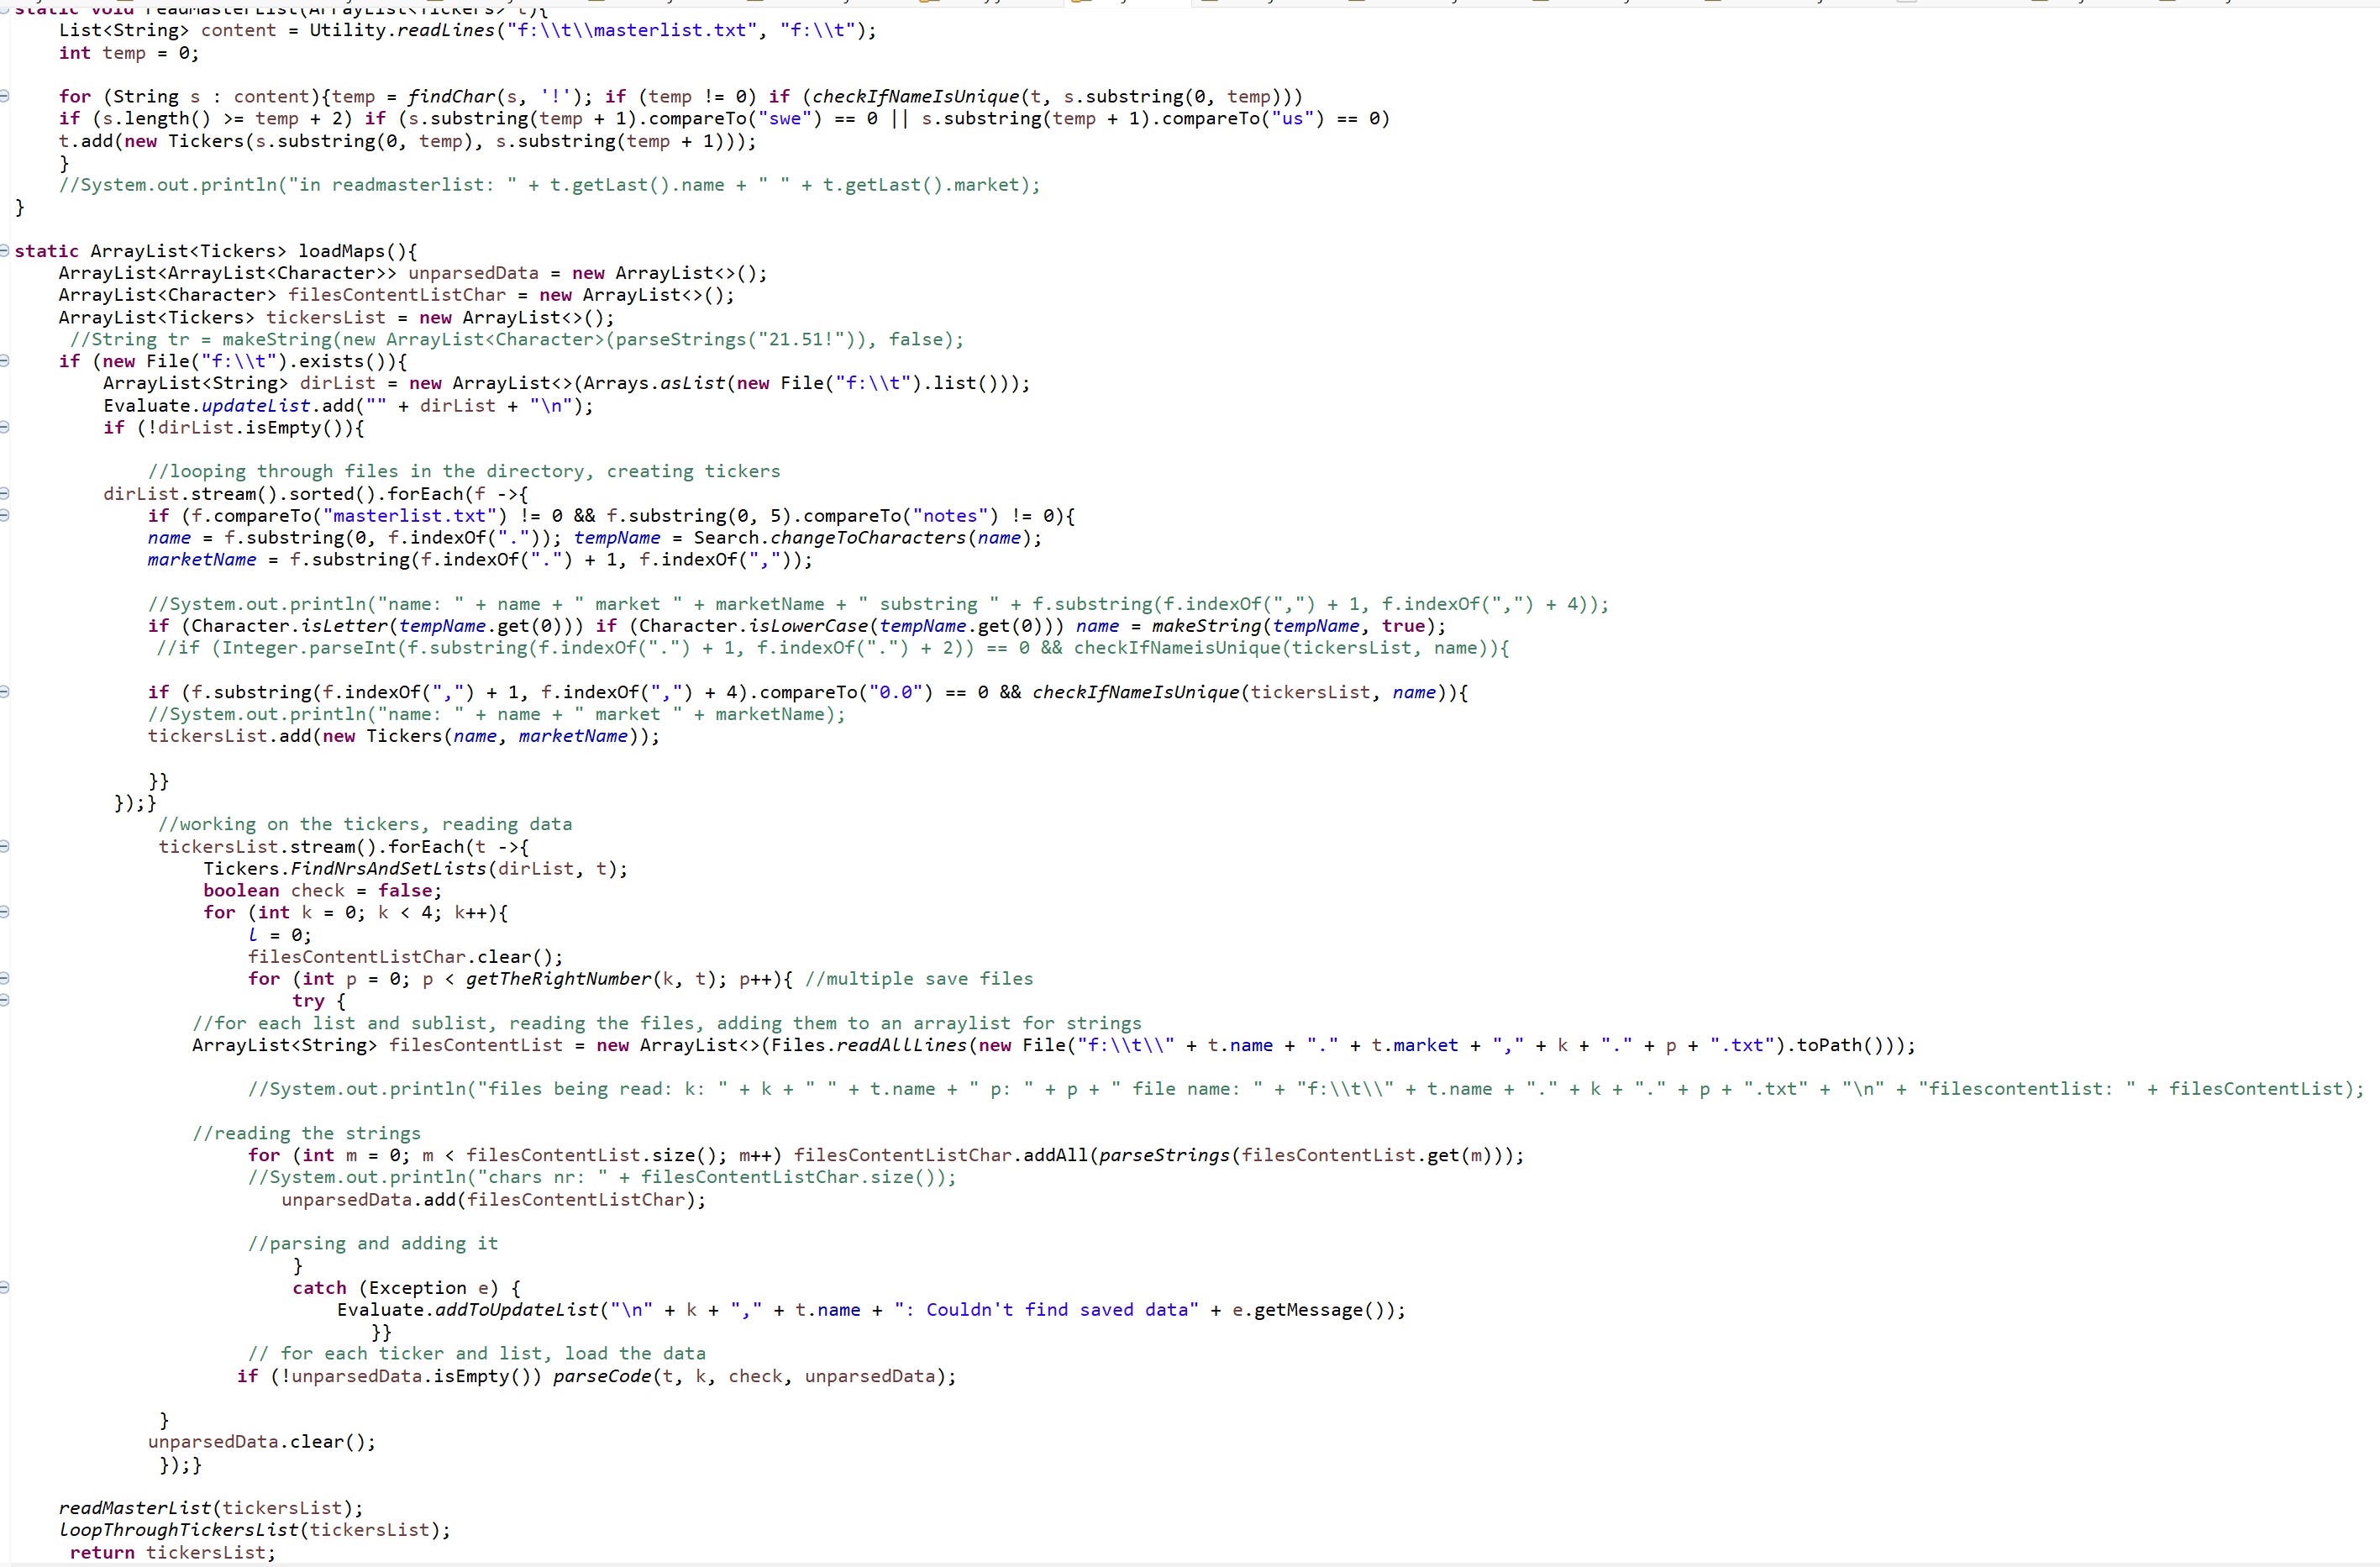Click the exists() call

coord(342,362)
